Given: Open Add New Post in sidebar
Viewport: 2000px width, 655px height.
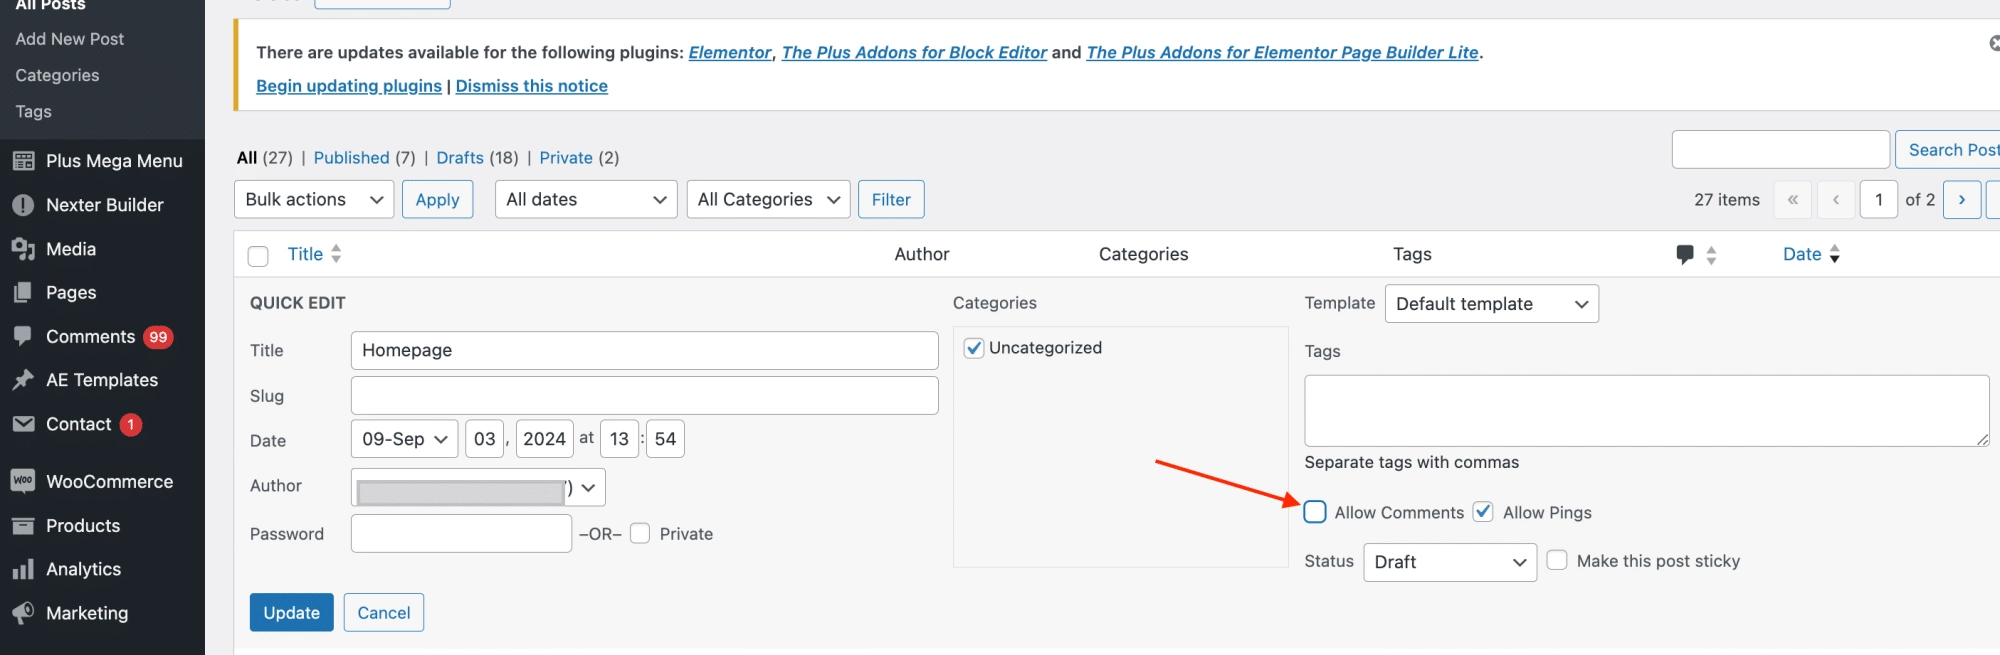Looking at the screenshot, I should click(x=70, y=39).
